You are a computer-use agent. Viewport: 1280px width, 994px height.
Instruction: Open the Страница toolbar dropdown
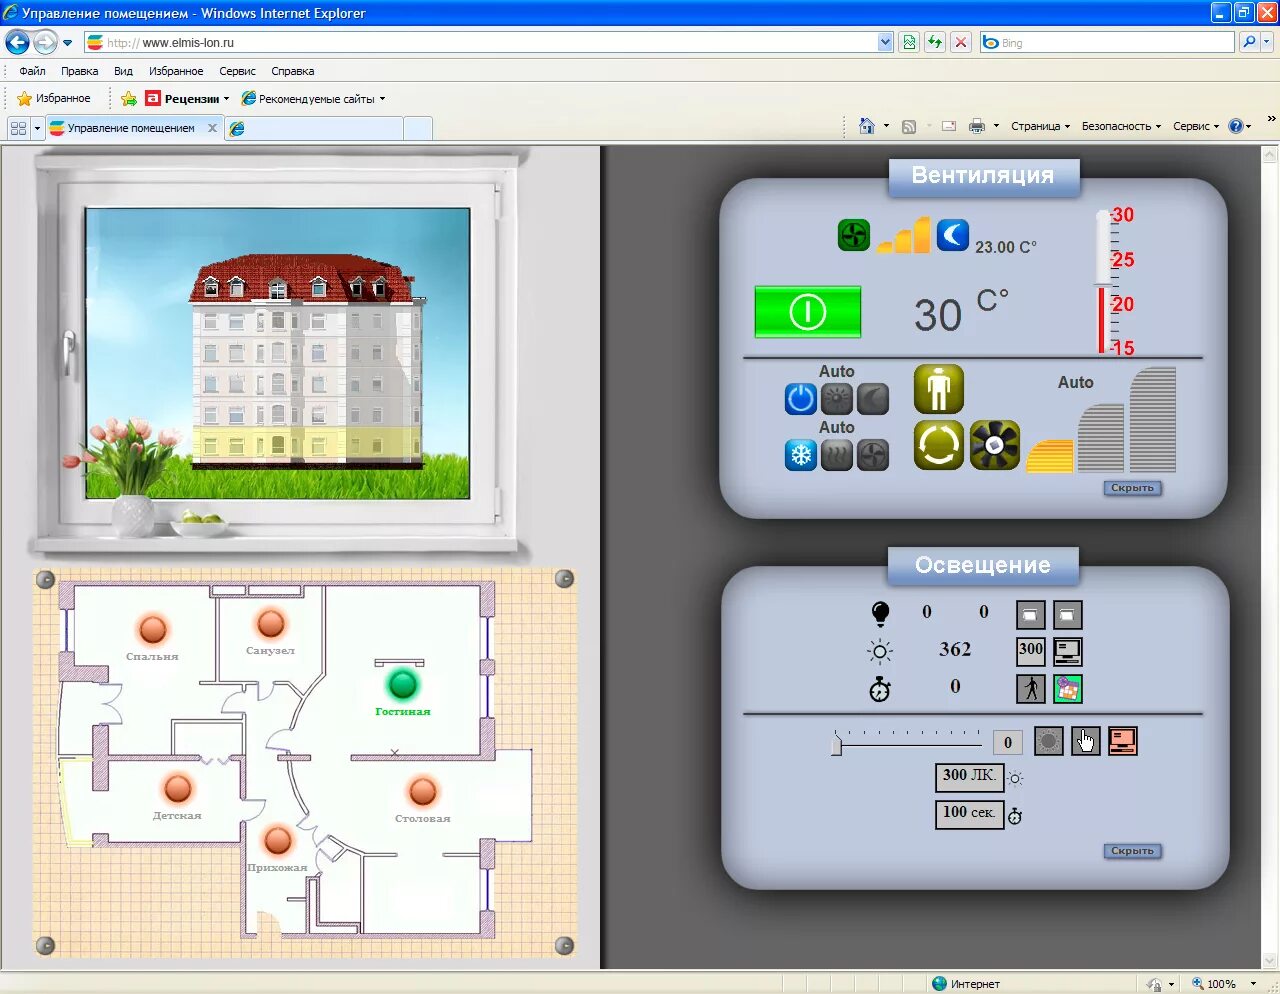pos(1040,126)
